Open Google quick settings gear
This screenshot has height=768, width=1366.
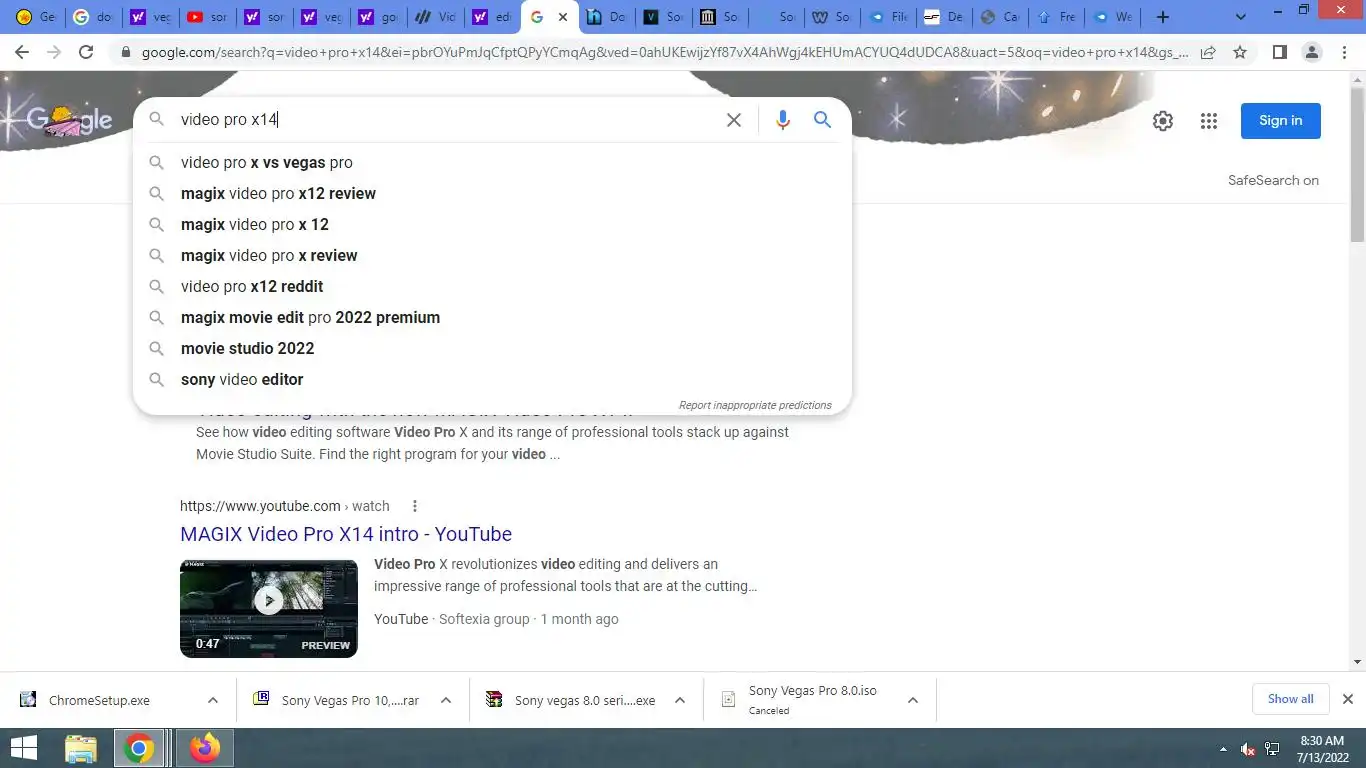1162,121
